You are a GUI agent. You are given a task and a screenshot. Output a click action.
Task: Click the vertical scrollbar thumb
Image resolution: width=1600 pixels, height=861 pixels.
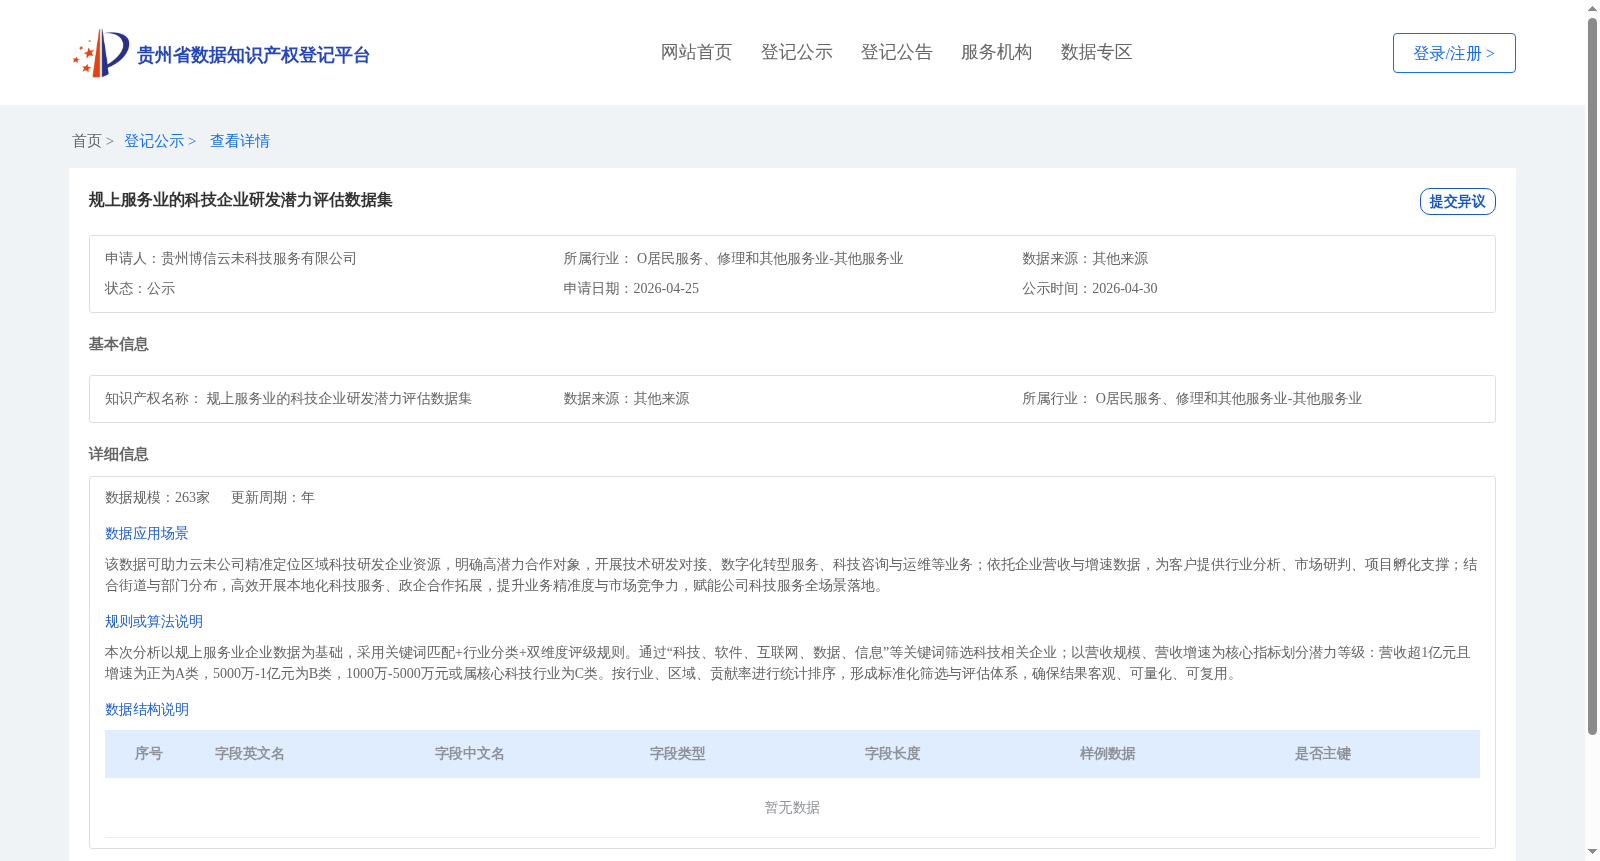[1592, 376]
